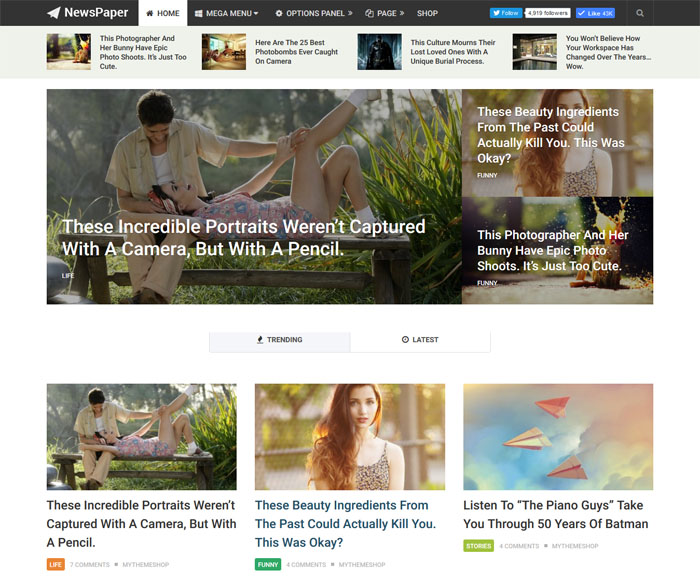Click the Twitter Follow button
The image size is (700, 584).
506,13
